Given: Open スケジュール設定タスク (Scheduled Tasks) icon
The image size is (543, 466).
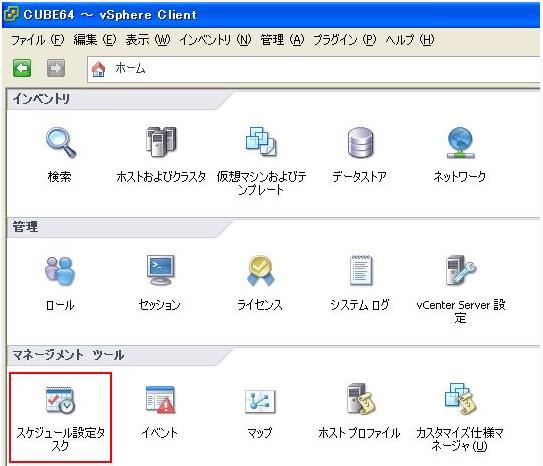Looking at the screenshot, I should click(x=60, y=400).
